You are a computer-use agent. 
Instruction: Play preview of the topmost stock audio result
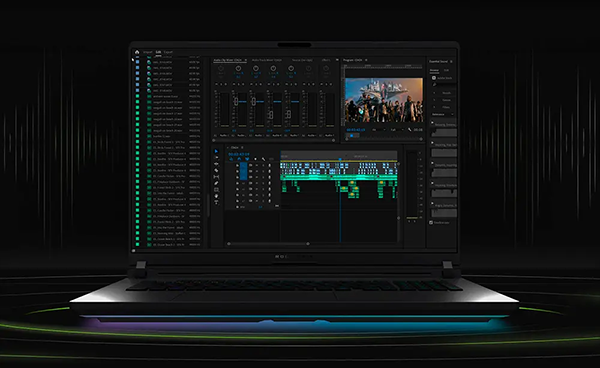(432, 122)
